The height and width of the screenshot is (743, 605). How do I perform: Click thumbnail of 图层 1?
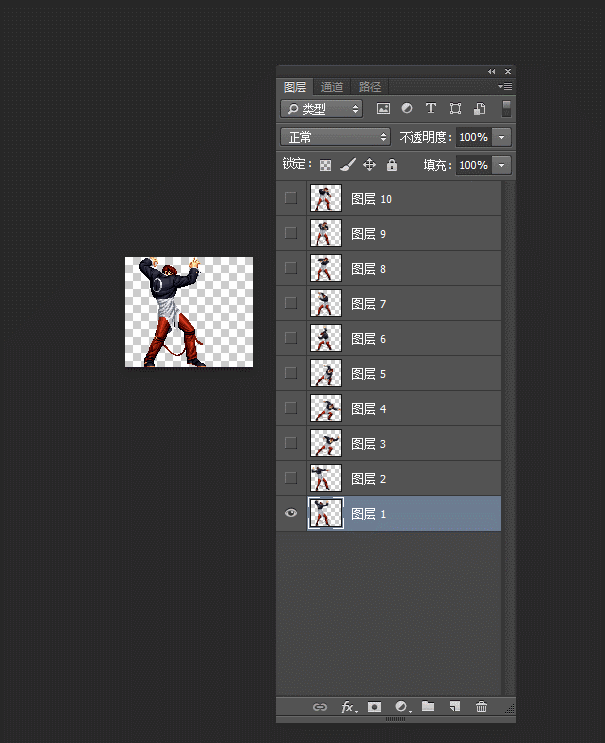tap(326, 513)
